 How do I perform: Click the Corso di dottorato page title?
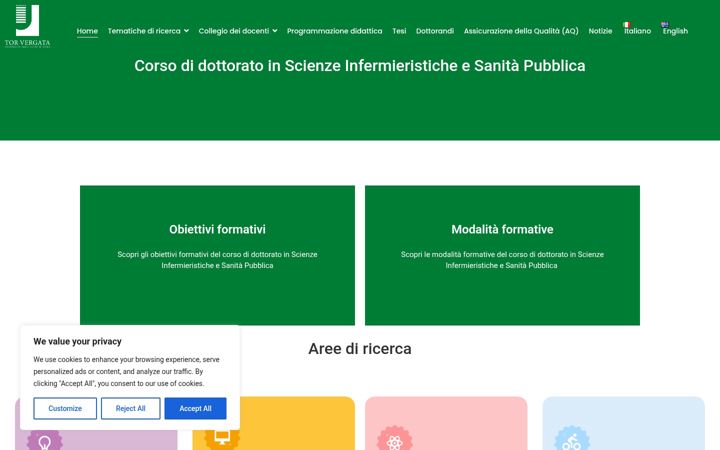[360, 66]
